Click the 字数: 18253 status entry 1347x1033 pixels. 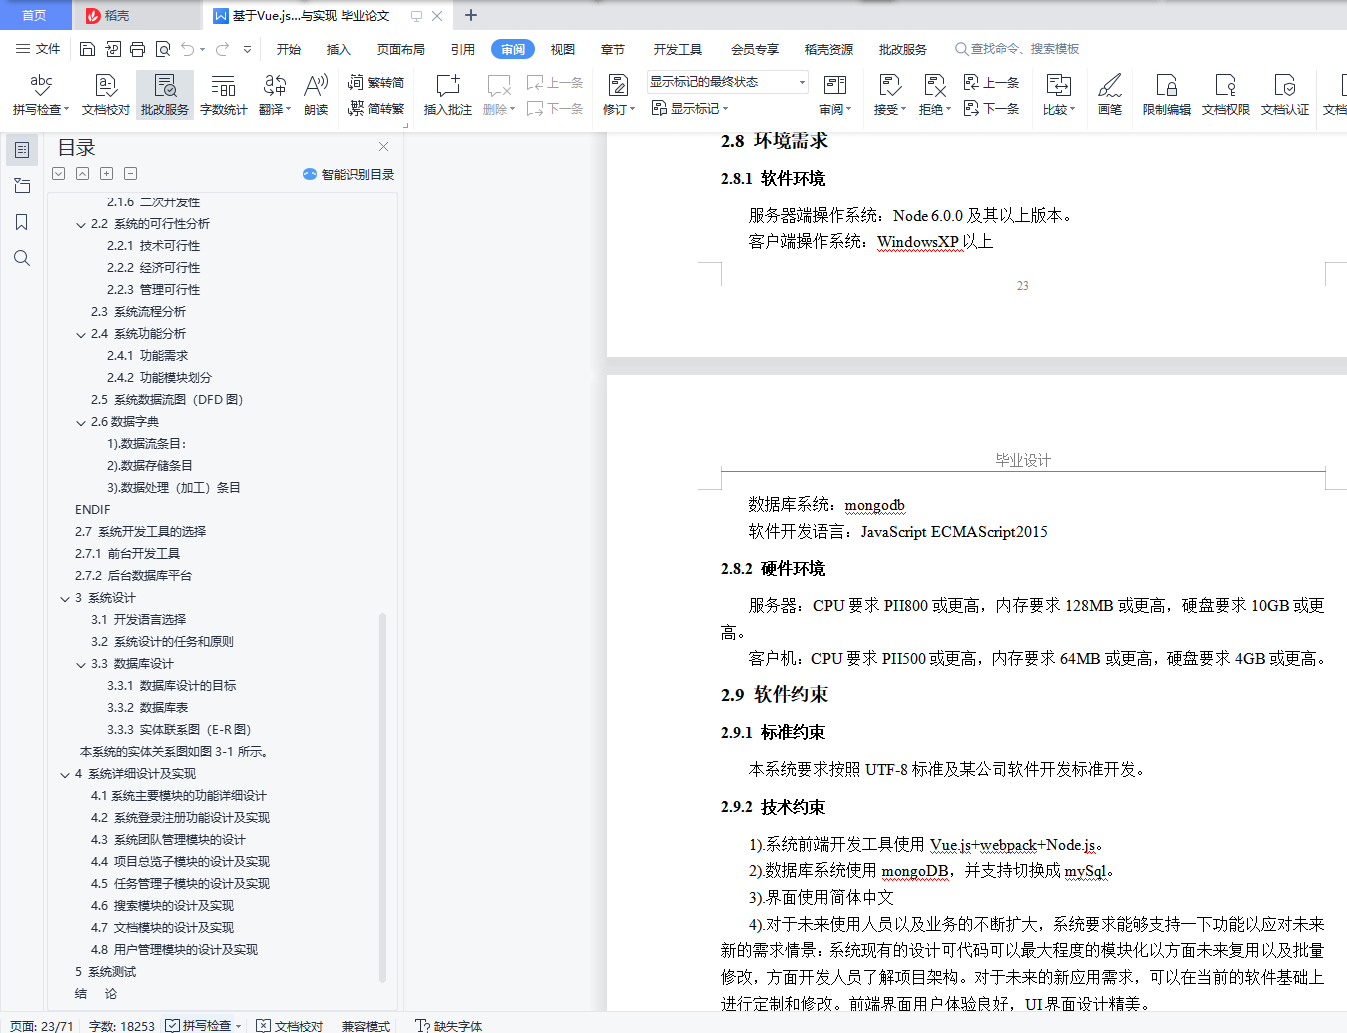click(122, 1025)
